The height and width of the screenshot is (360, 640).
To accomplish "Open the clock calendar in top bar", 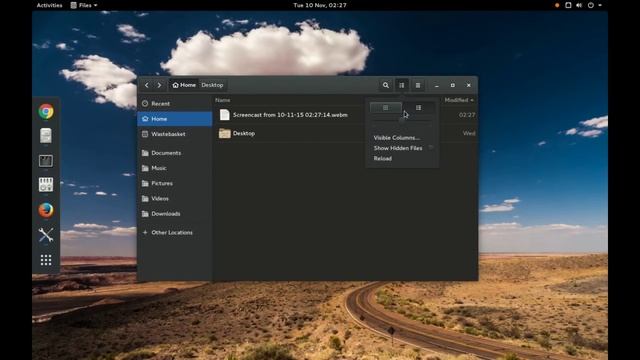I will 320,5.
